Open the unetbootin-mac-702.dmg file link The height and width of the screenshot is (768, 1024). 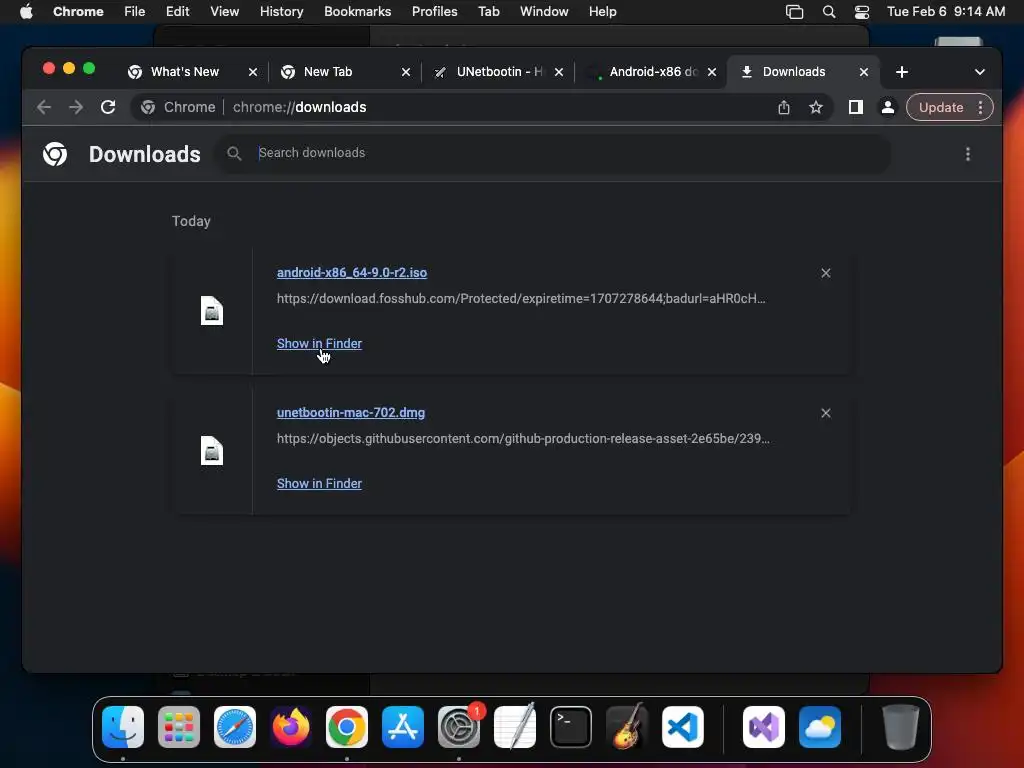click(351, 413)
